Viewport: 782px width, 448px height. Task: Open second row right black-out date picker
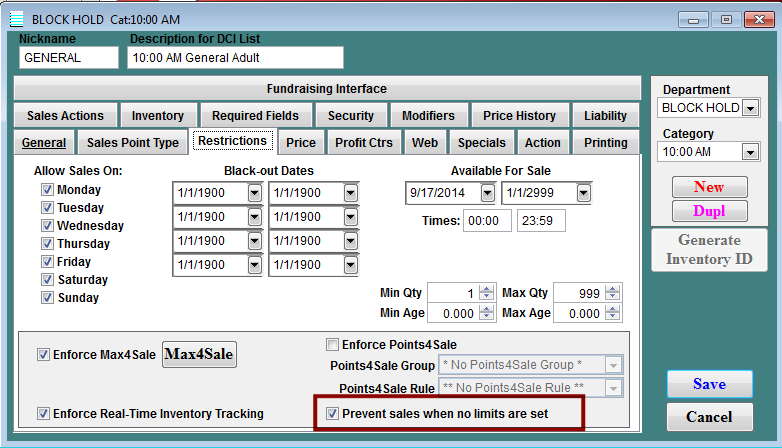tap(351, 217)
